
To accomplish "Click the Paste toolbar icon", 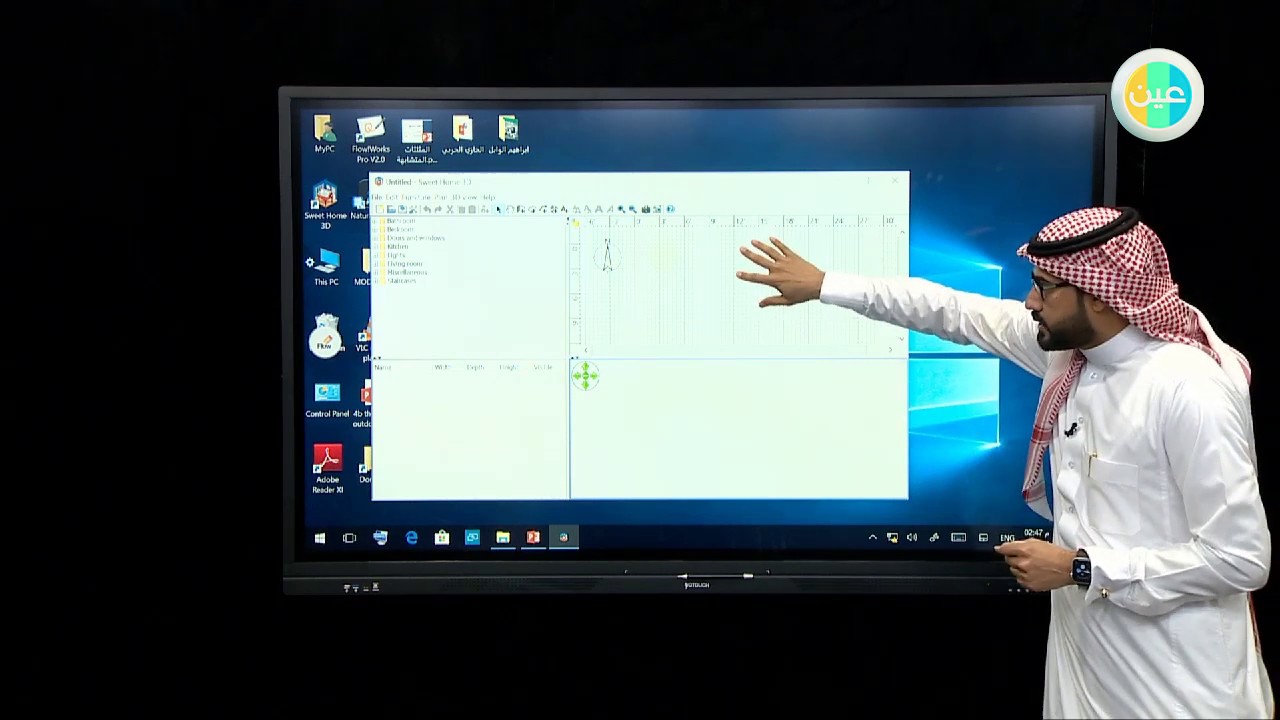I will pos(472,209).
